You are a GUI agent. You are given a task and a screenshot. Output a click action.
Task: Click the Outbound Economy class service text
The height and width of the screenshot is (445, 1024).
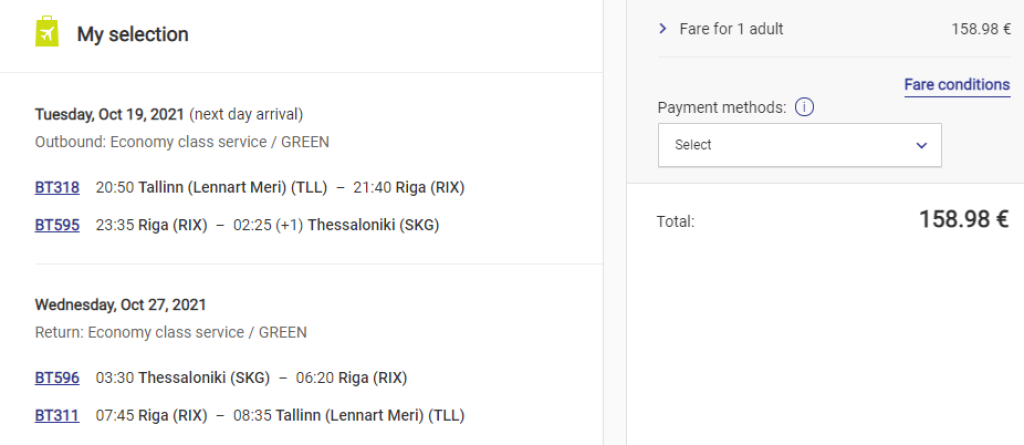[182, 142]
